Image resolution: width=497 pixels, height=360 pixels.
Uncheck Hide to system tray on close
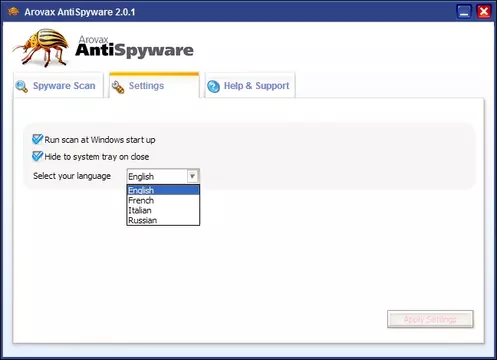coord(37,156)
